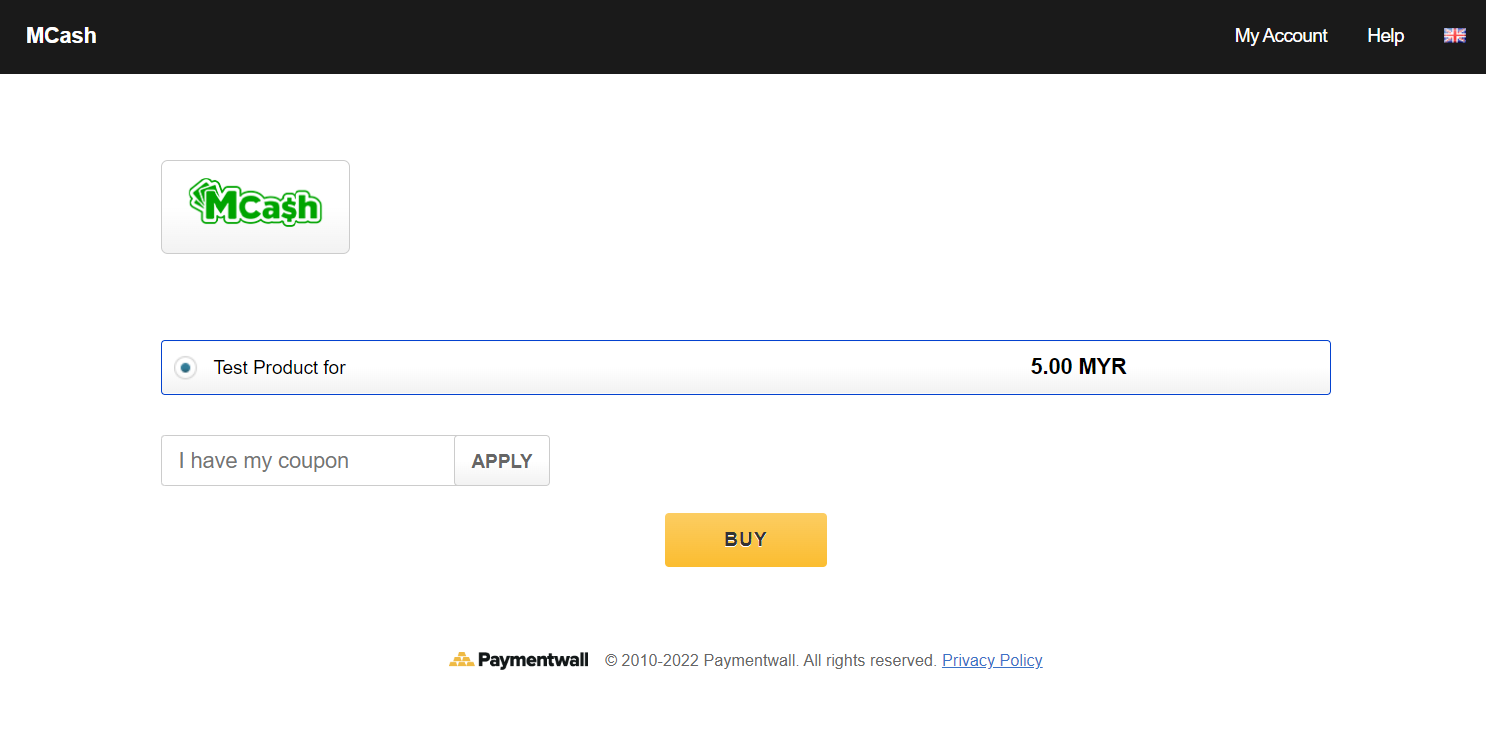This screenshot has width=1486, height=747.
Task: Select the product priced at 5.00 MYR
Action: [x=745, y=367]
